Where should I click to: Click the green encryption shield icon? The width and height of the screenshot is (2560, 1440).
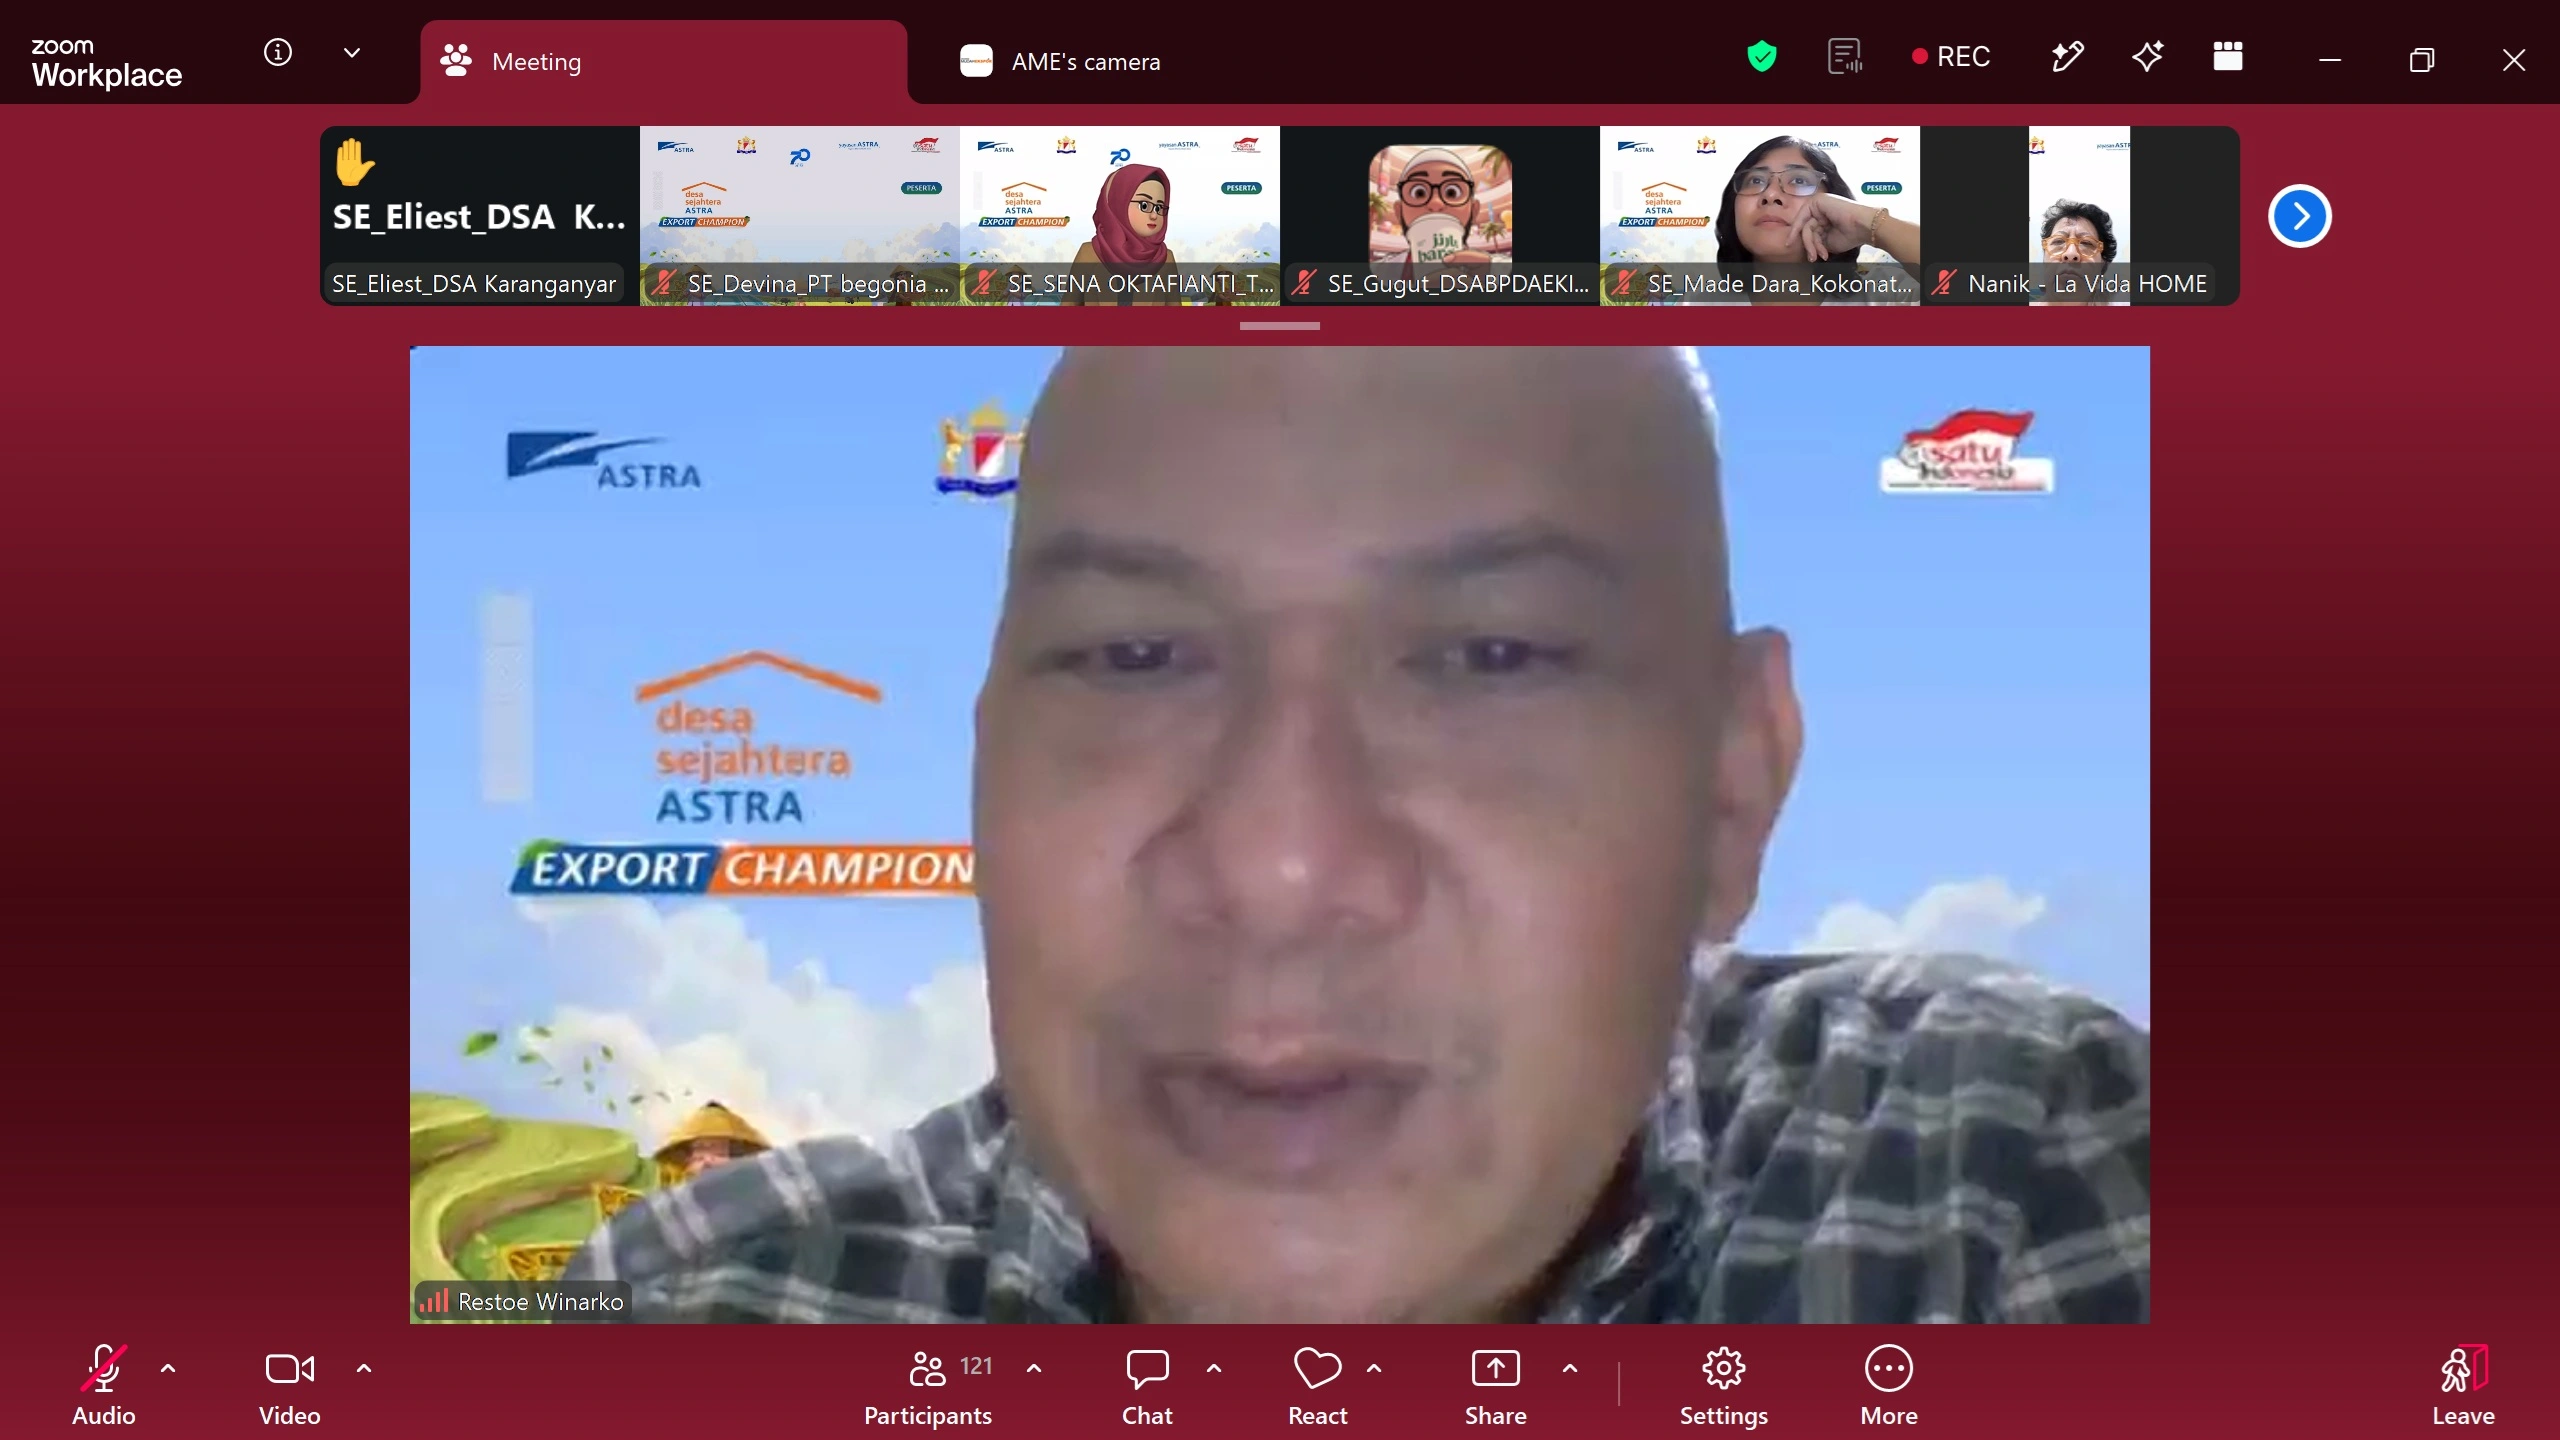click(x=1761, y=57)
